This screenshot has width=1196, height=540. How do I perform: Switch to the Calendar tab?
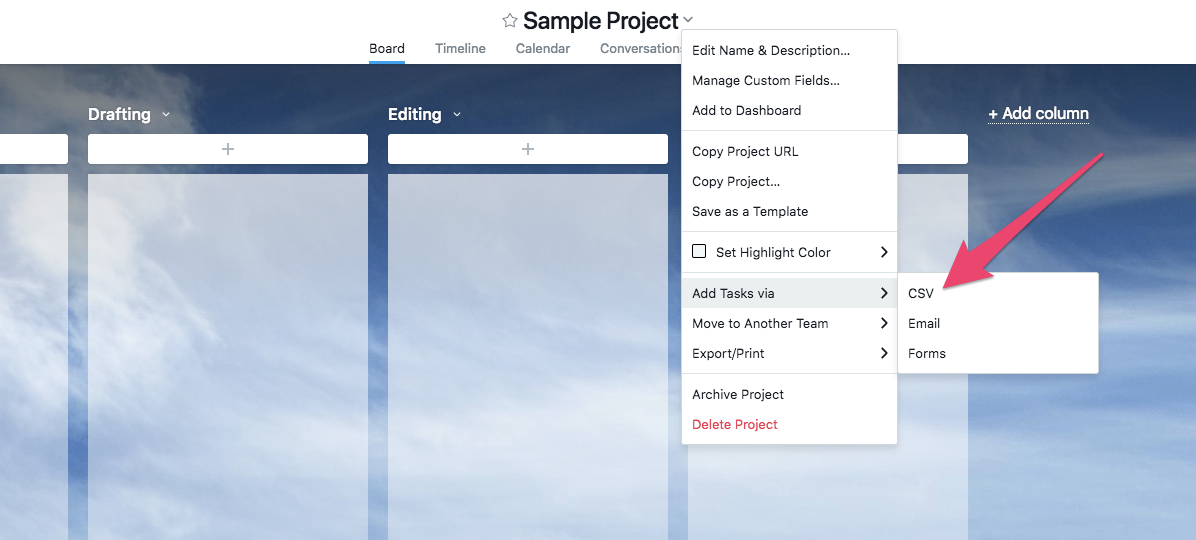542,48
